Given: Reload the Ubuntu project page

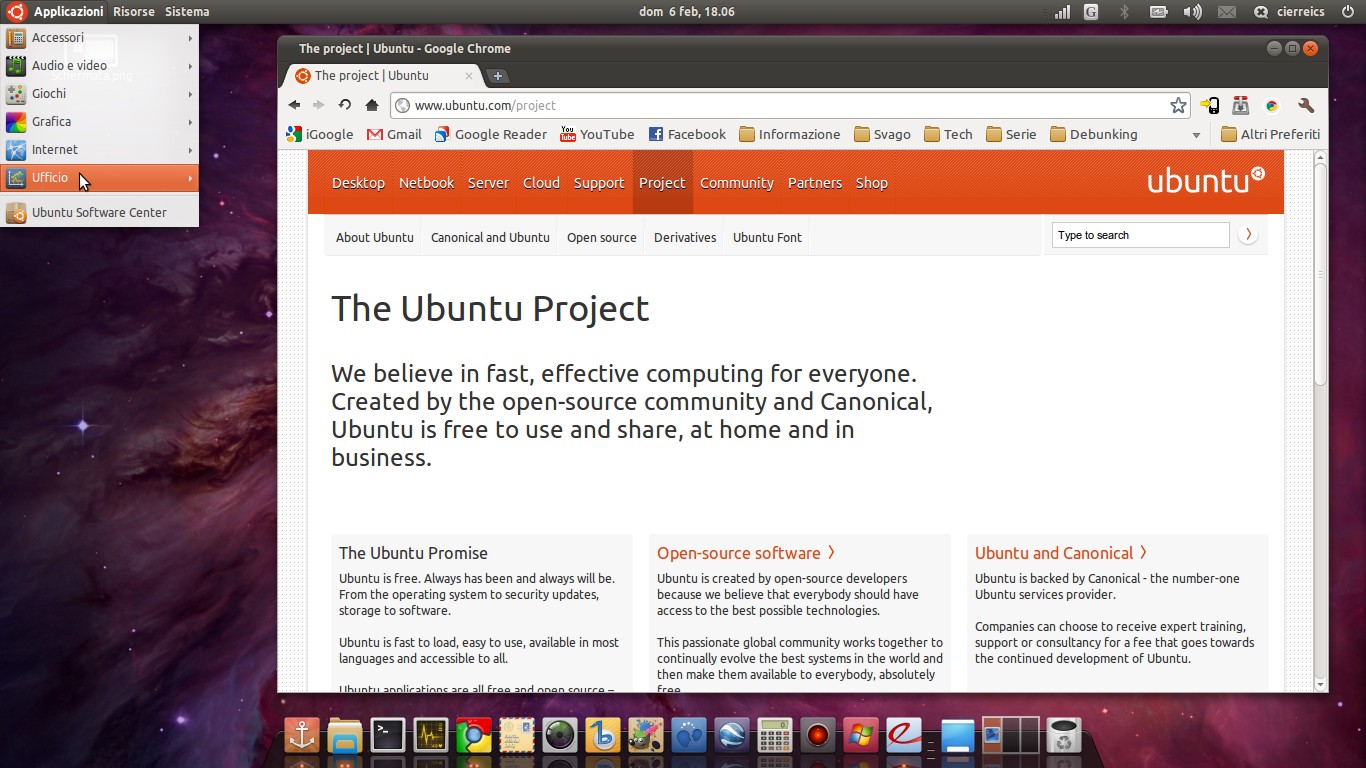Looking at the screenshot, I should tap(345, 105).
